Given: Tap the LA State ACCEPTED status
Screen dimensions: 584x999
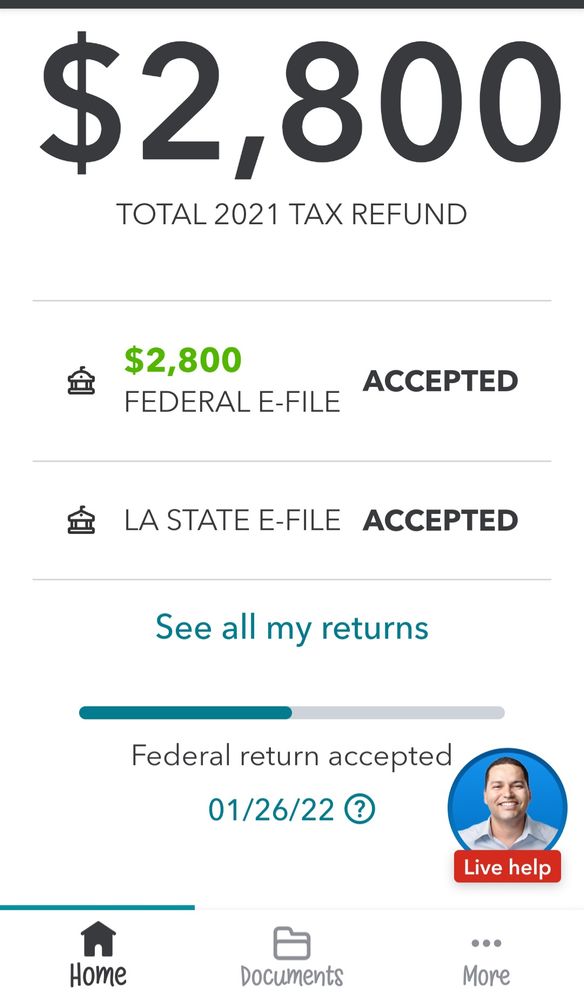Looking at the screenshot, I should (x=440, y=521).
